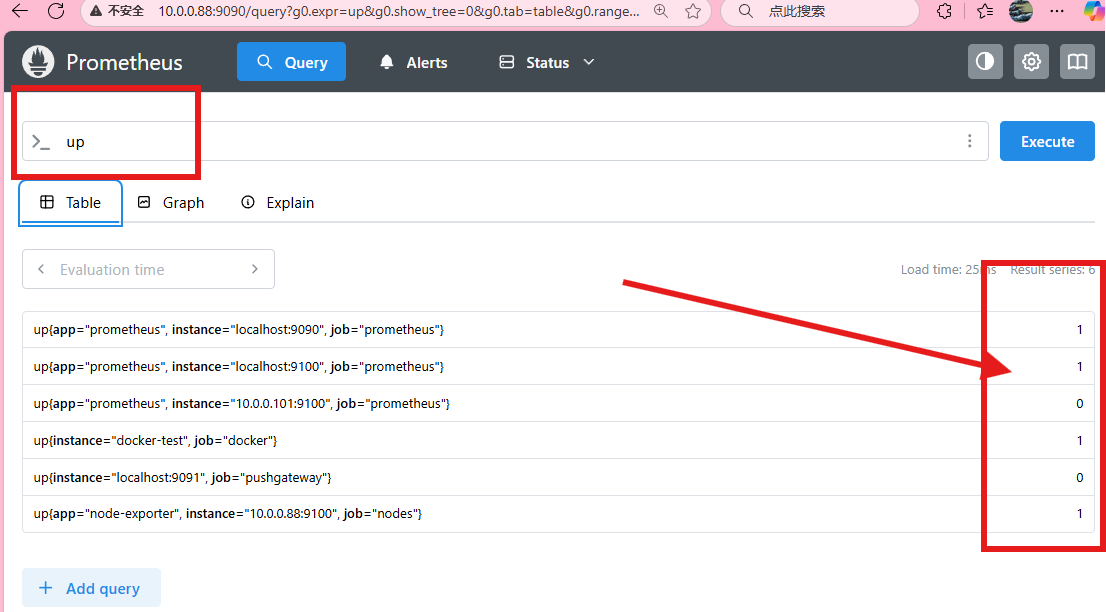The height and width of the screenshot is (612, 1106).
Task: Open the Alerts page
Action: [x=413, y=62]
